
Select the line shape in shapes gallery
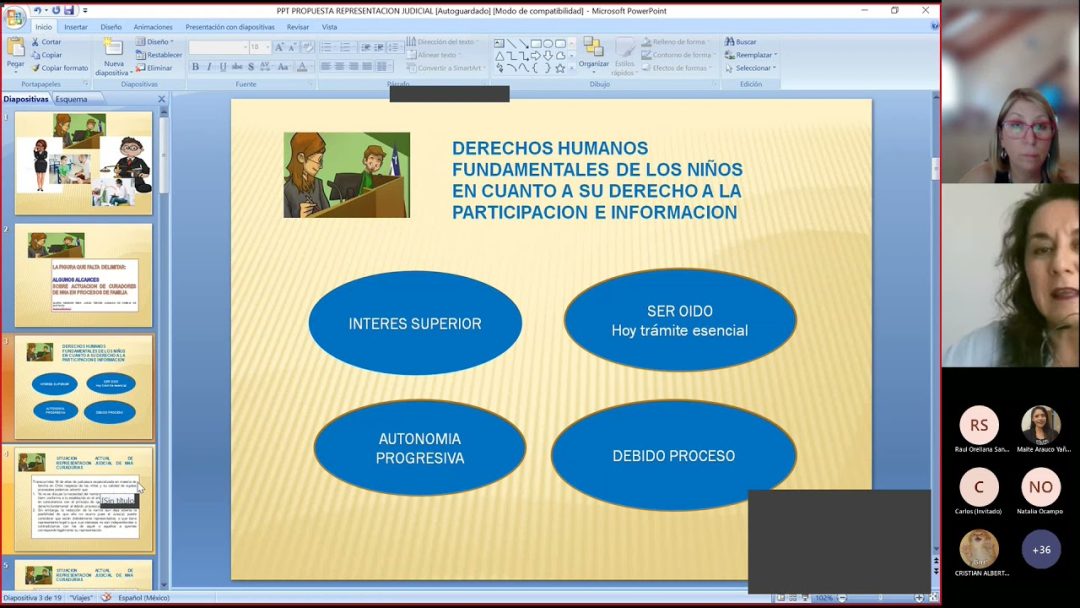click(x=511, y=43)
